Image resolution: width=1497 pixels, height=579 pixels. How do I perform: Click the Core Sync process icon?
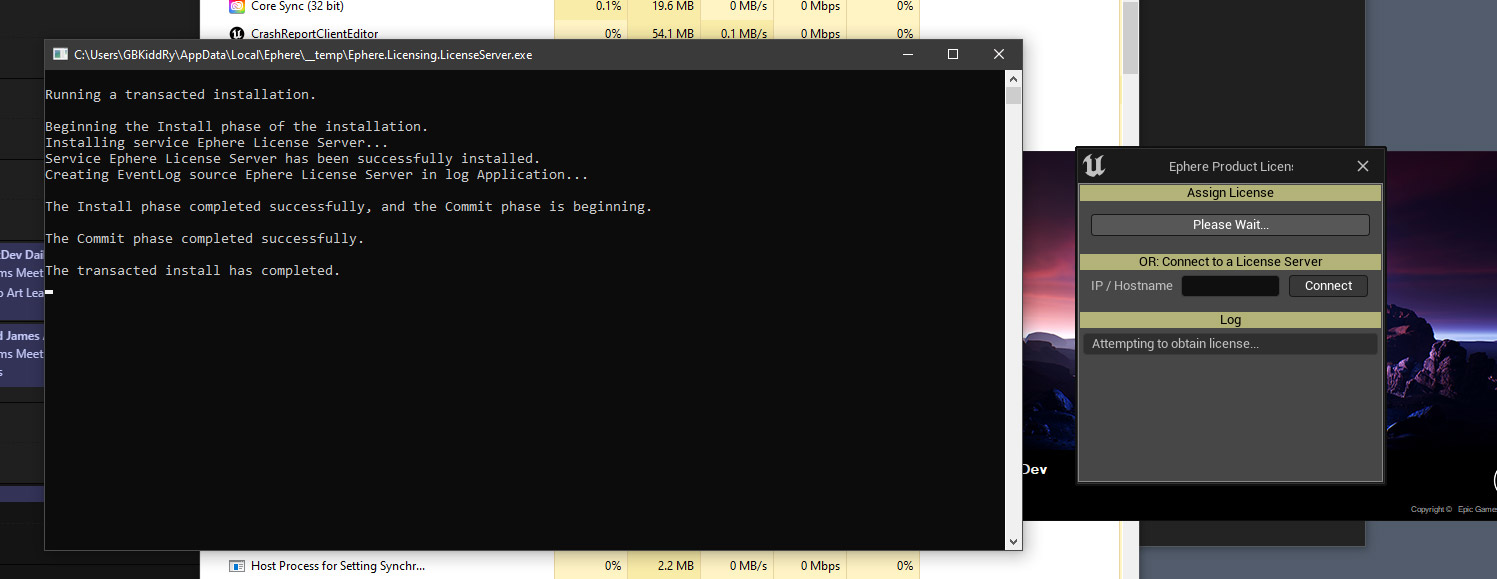pos(237,6)
